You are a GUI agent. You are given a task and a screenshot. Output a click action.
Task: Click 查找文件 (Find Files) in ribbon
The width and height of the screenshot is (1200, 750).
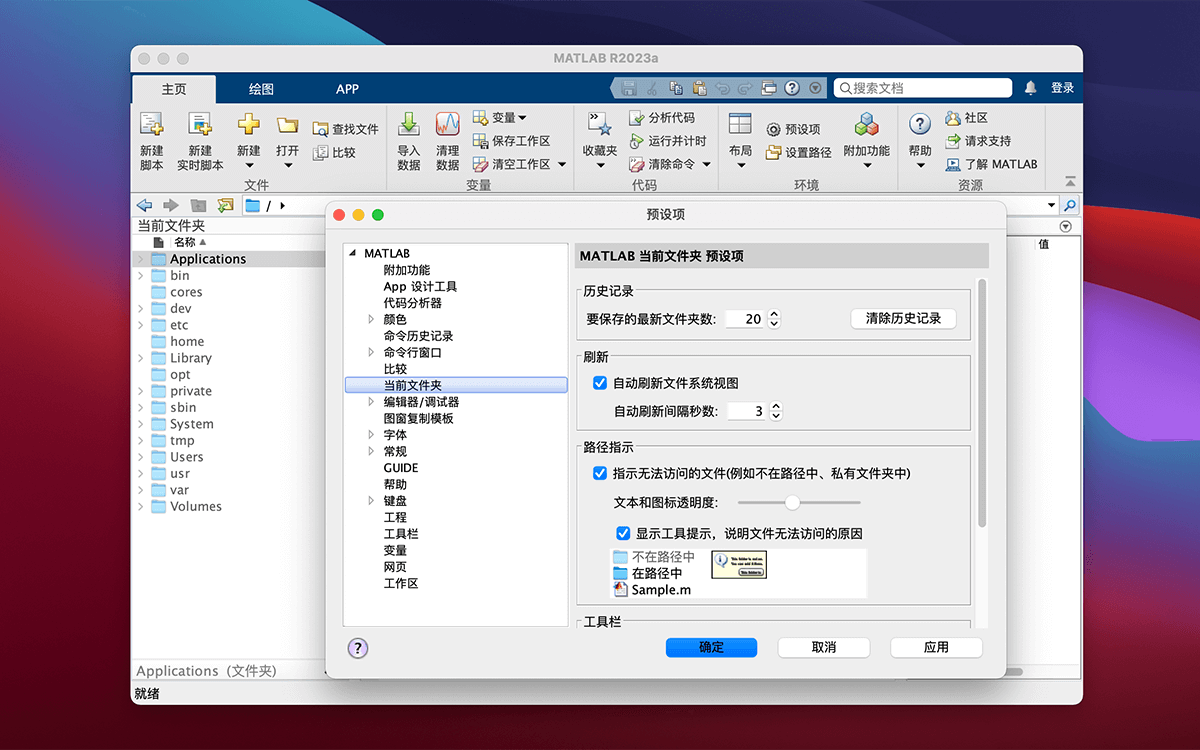click(346, 129)
